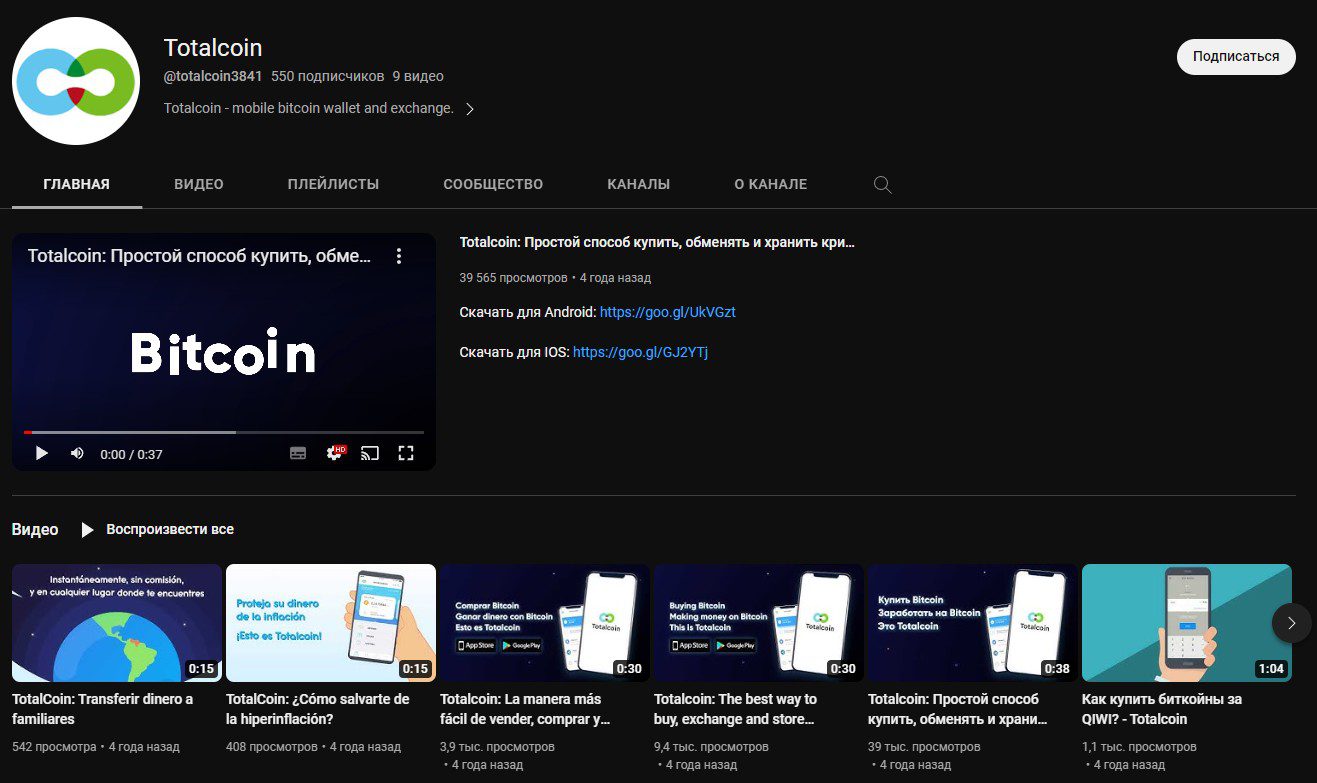
Task: Click the Totalcoin channel avatar logo
Action: pos(76,81)
